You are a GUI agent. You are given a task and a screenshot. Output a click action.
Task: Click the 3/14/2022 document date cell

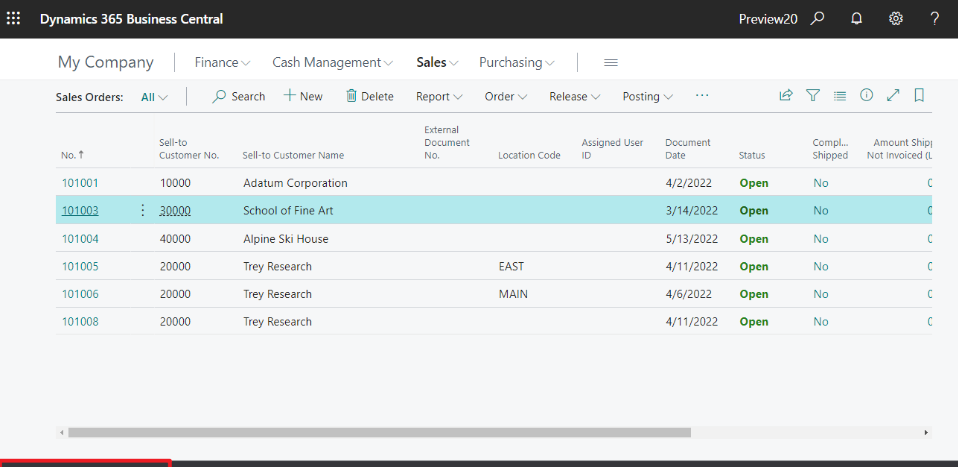[x=692, y=210]
